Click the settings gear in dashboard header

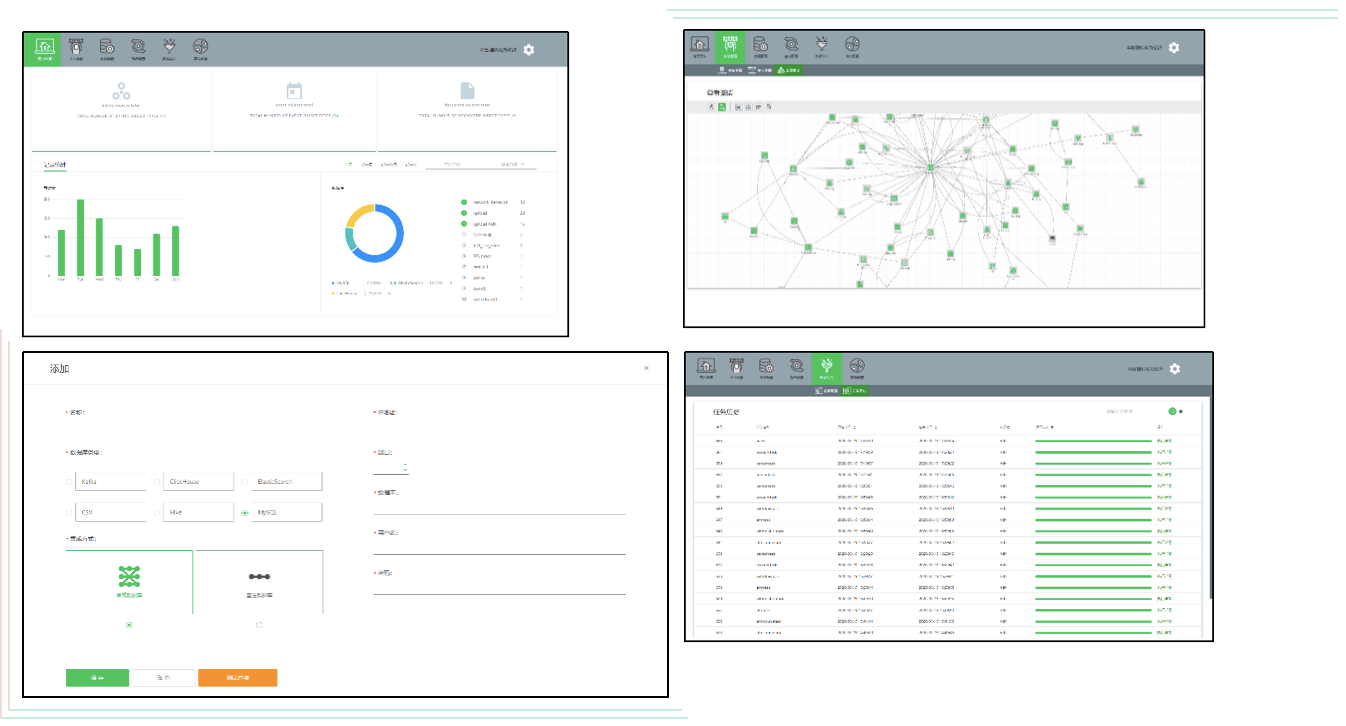pyautogui.click(x=529, y=49)
